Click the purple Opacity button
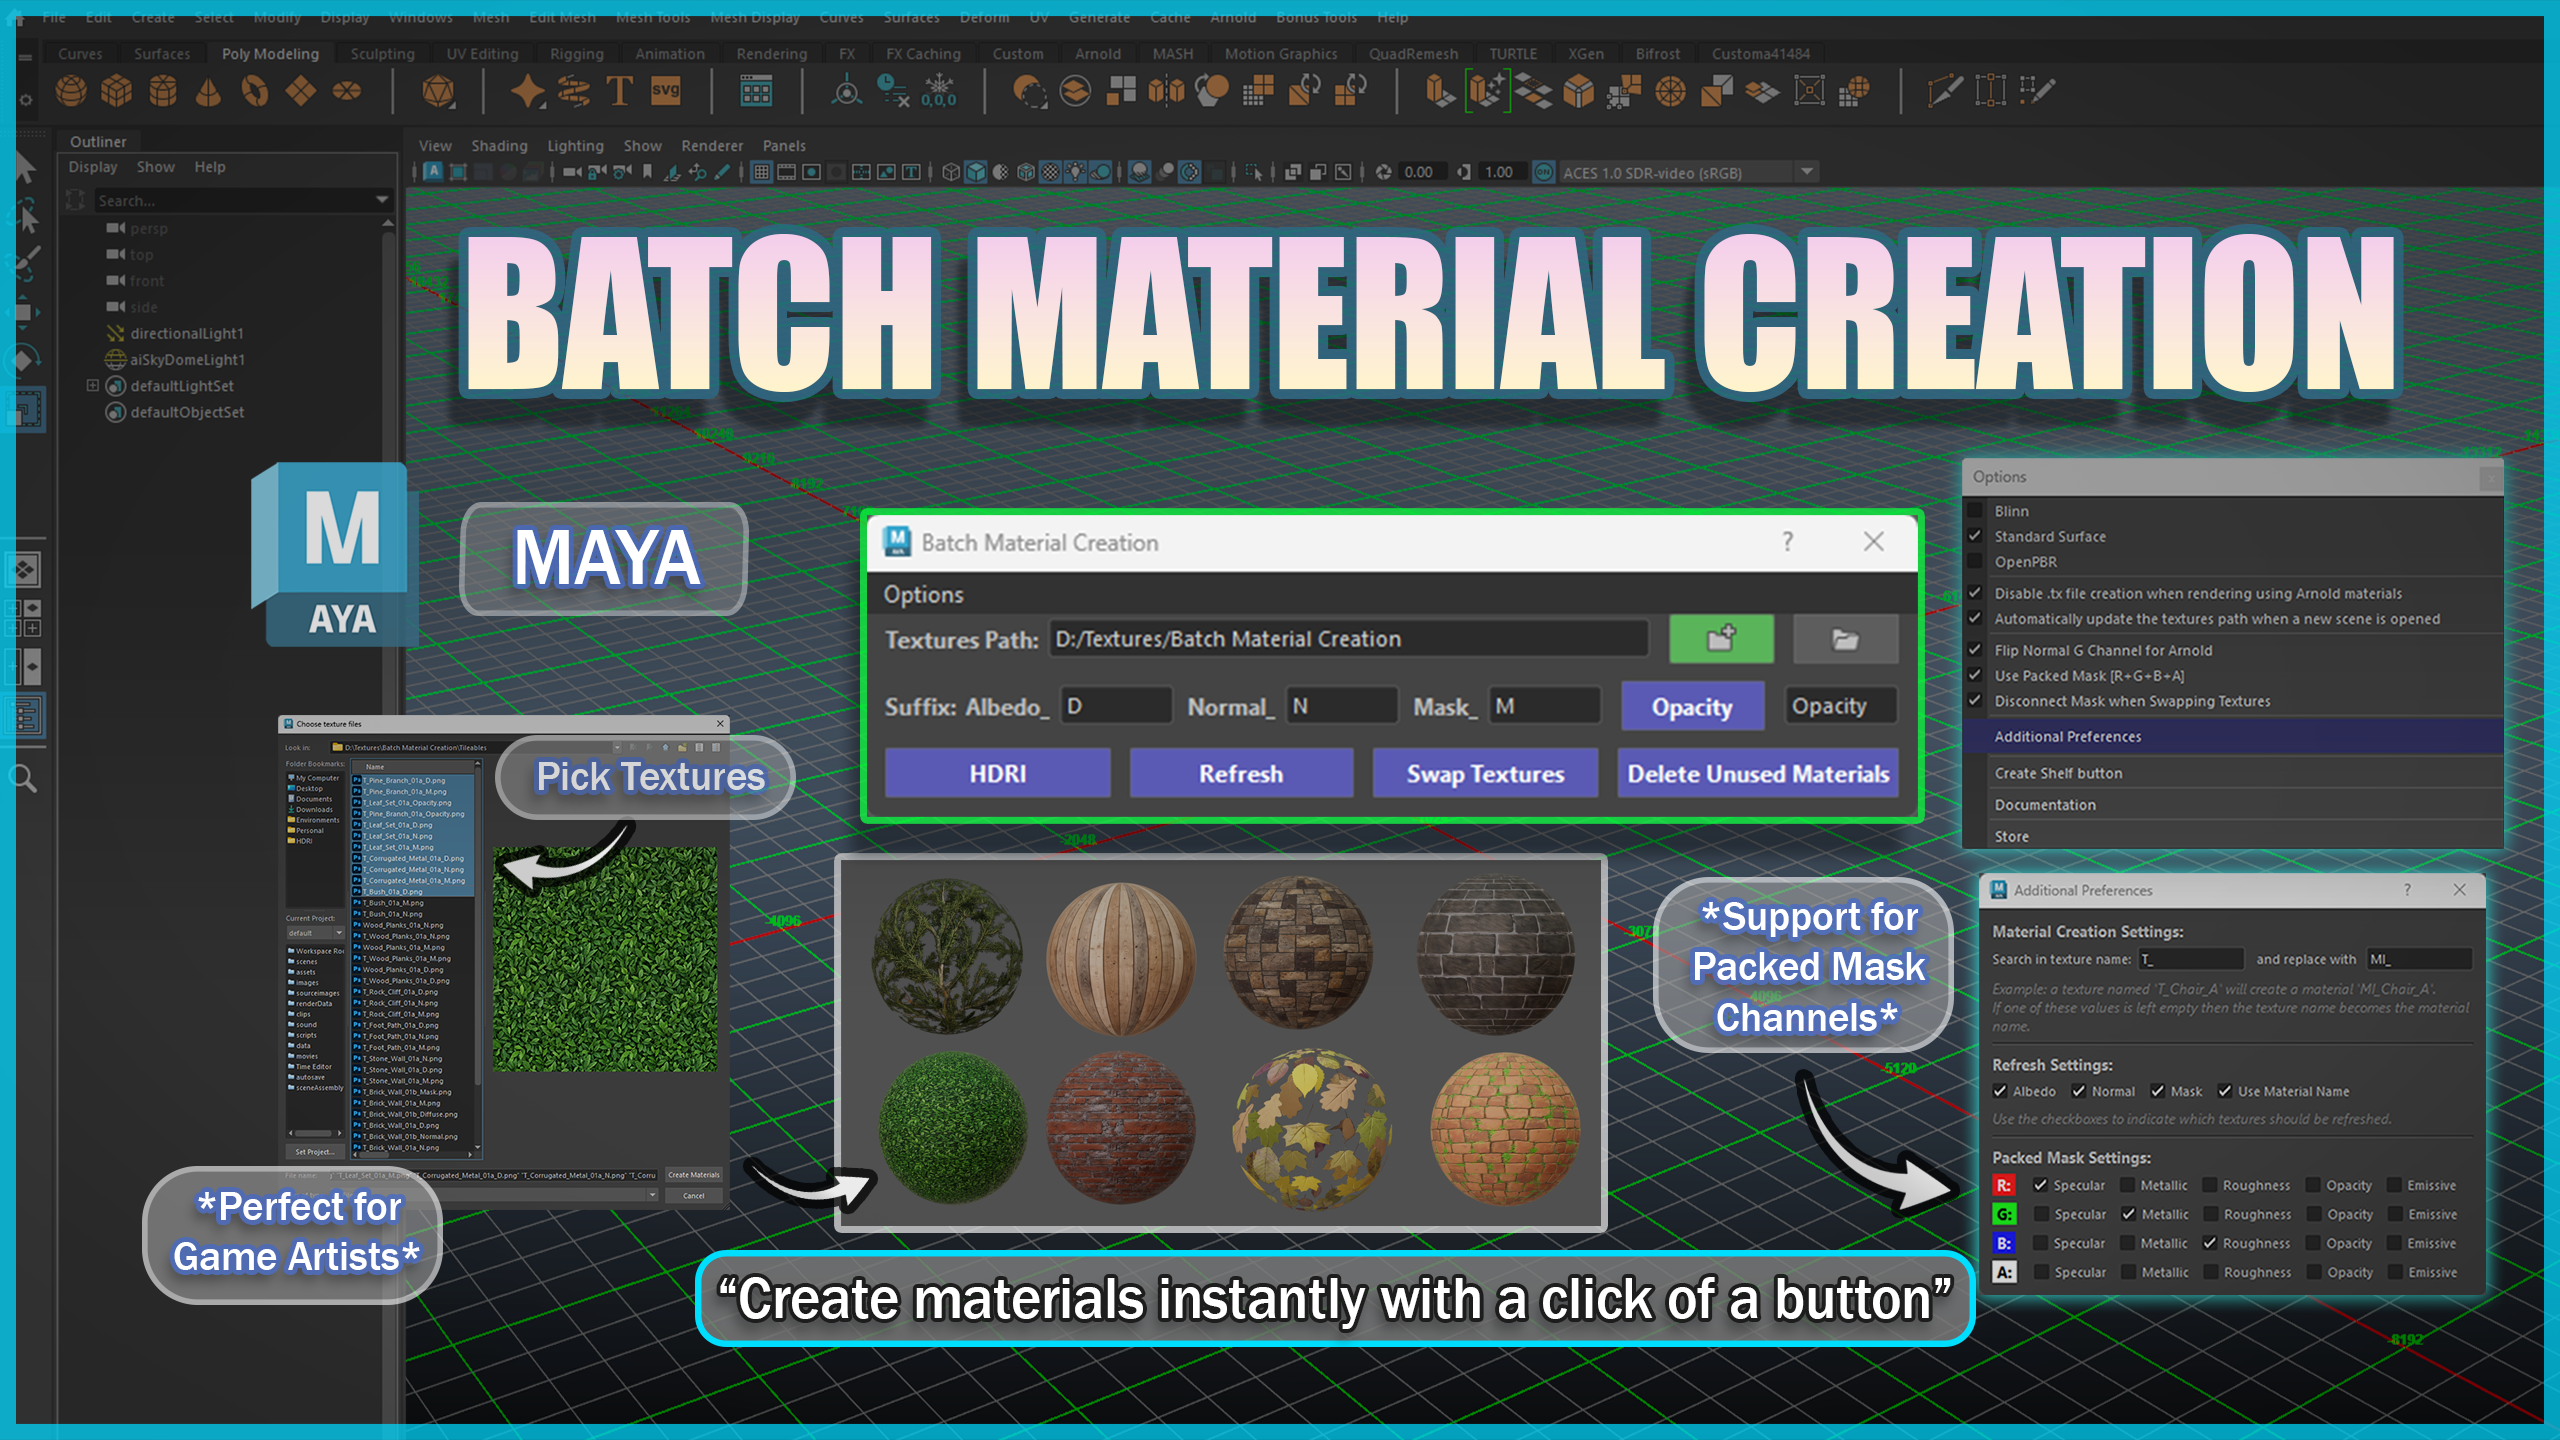The width and height of the screenshot is (2560, 1440). 1692,707
